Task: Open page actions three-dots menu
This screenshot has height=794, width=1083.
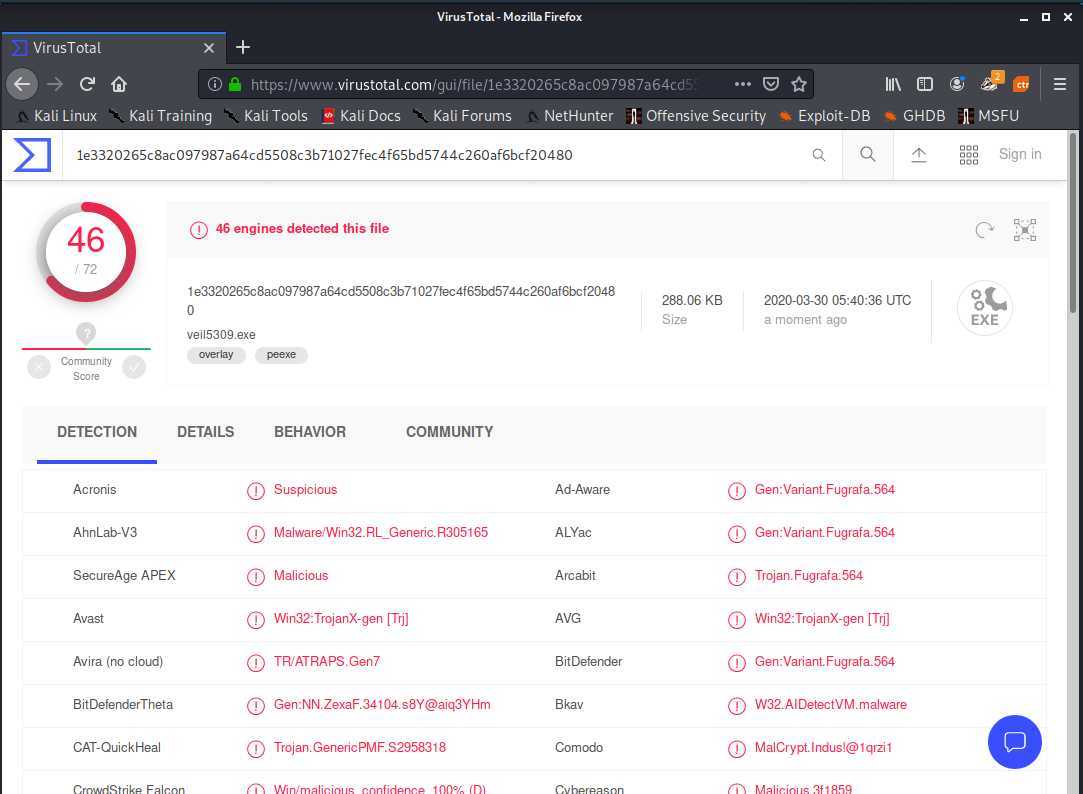Action: coord(742,84)
